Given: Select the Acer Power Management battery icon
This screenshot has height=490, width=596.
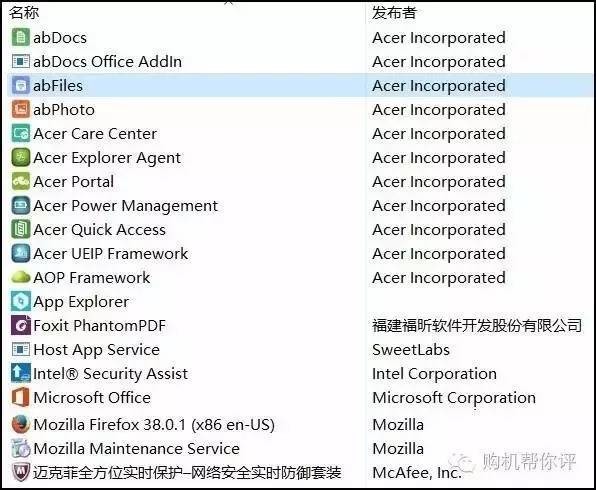Looking at the screenshot, I should click(x=21, y=205).
